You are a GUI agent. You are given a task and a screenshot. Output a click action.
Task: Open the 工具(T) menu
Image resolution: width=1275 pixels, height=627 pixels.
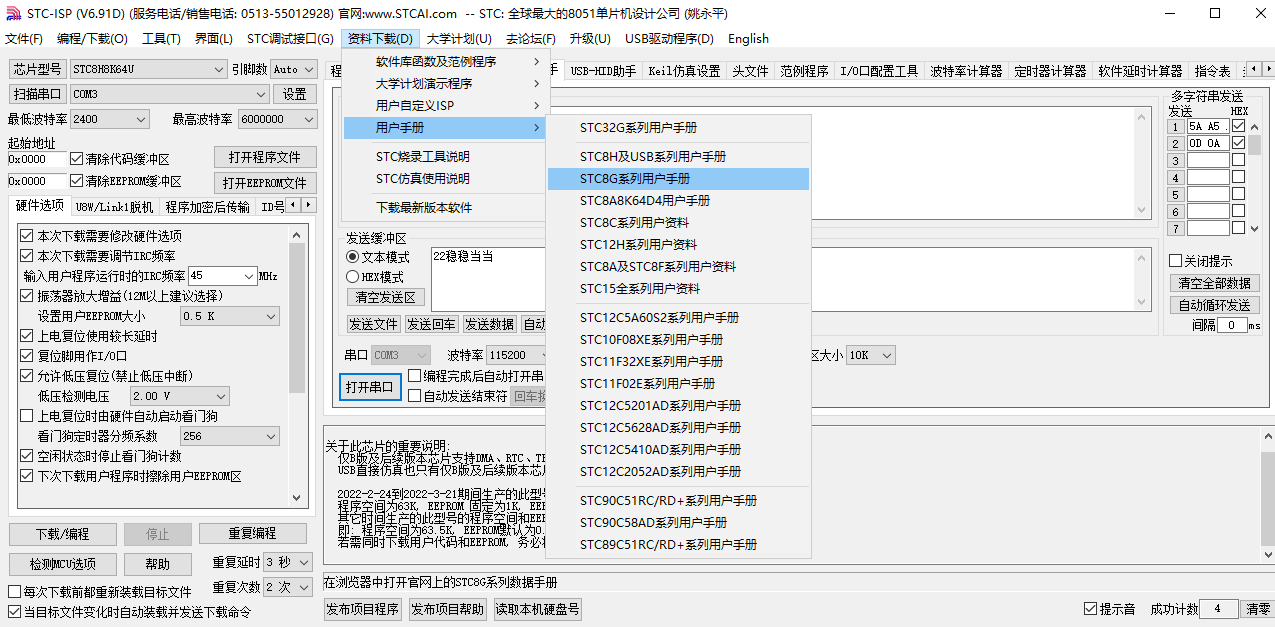tap(161, 39)
